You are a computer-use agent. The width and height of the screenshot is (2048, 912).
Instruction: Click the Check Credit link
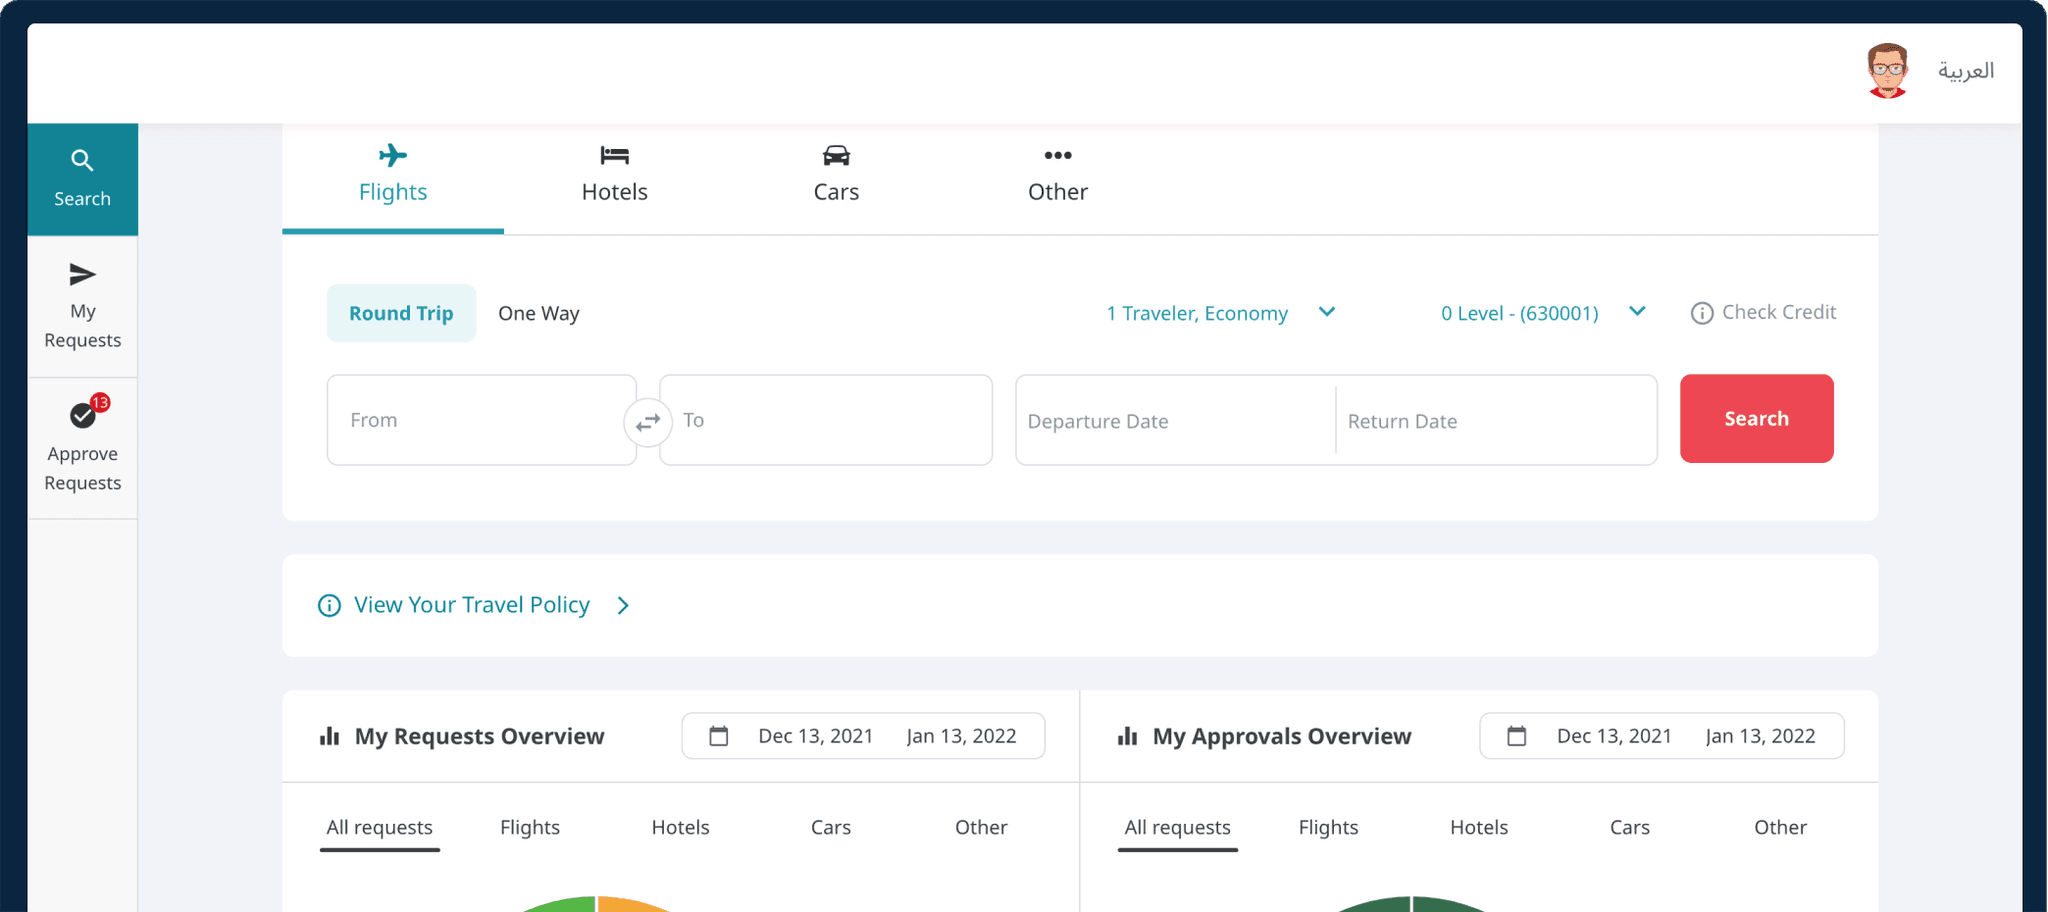1779,312
